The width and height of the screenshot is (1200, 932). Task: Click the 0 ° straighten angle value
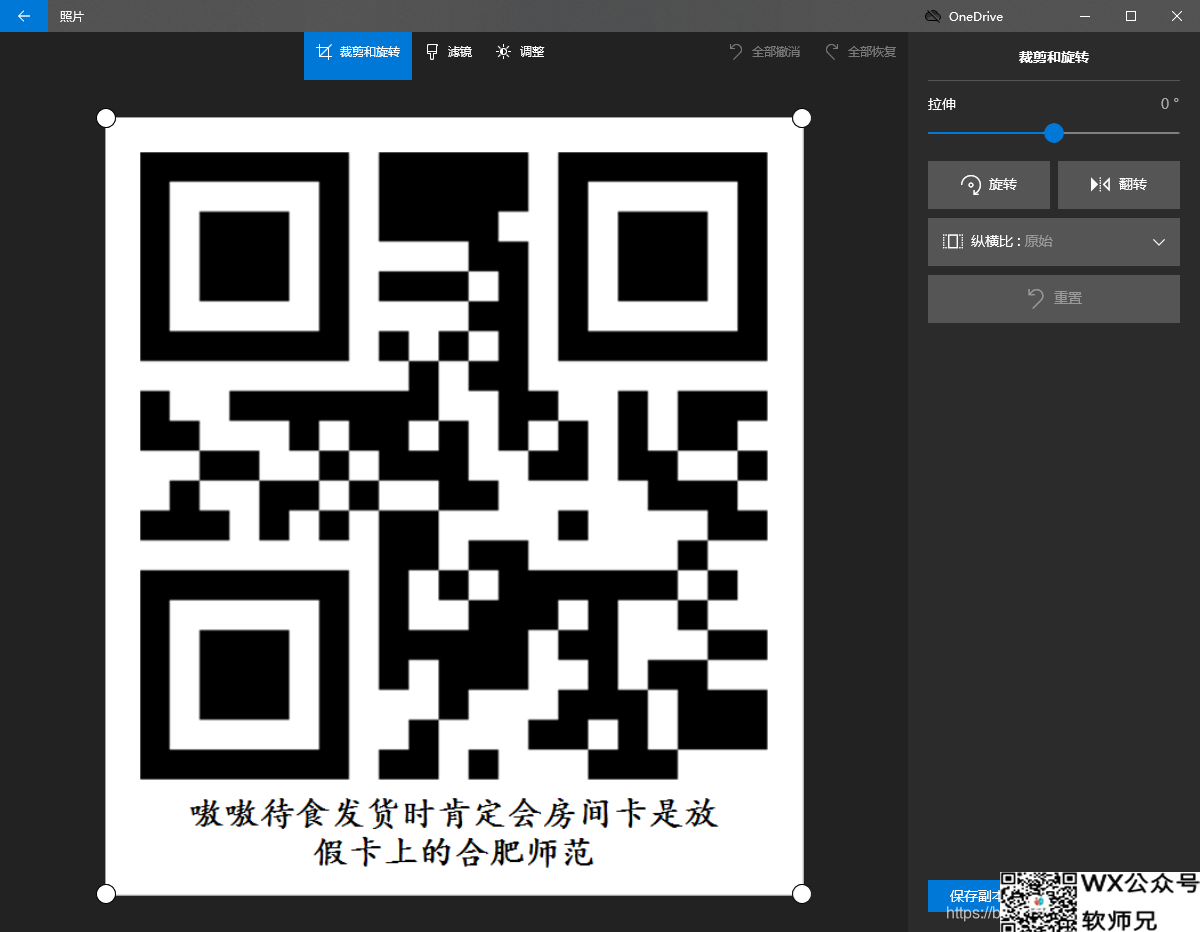(1169, 104)
